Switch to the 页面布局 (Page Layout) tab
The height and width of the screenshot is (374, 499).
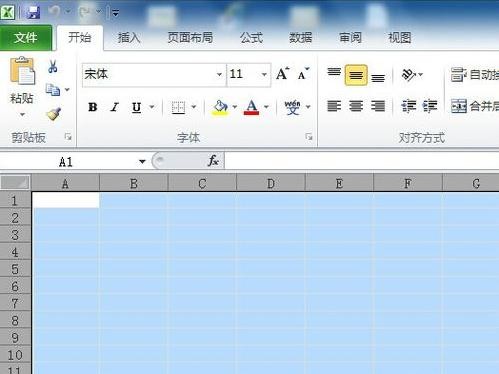(x=190, y=38)
